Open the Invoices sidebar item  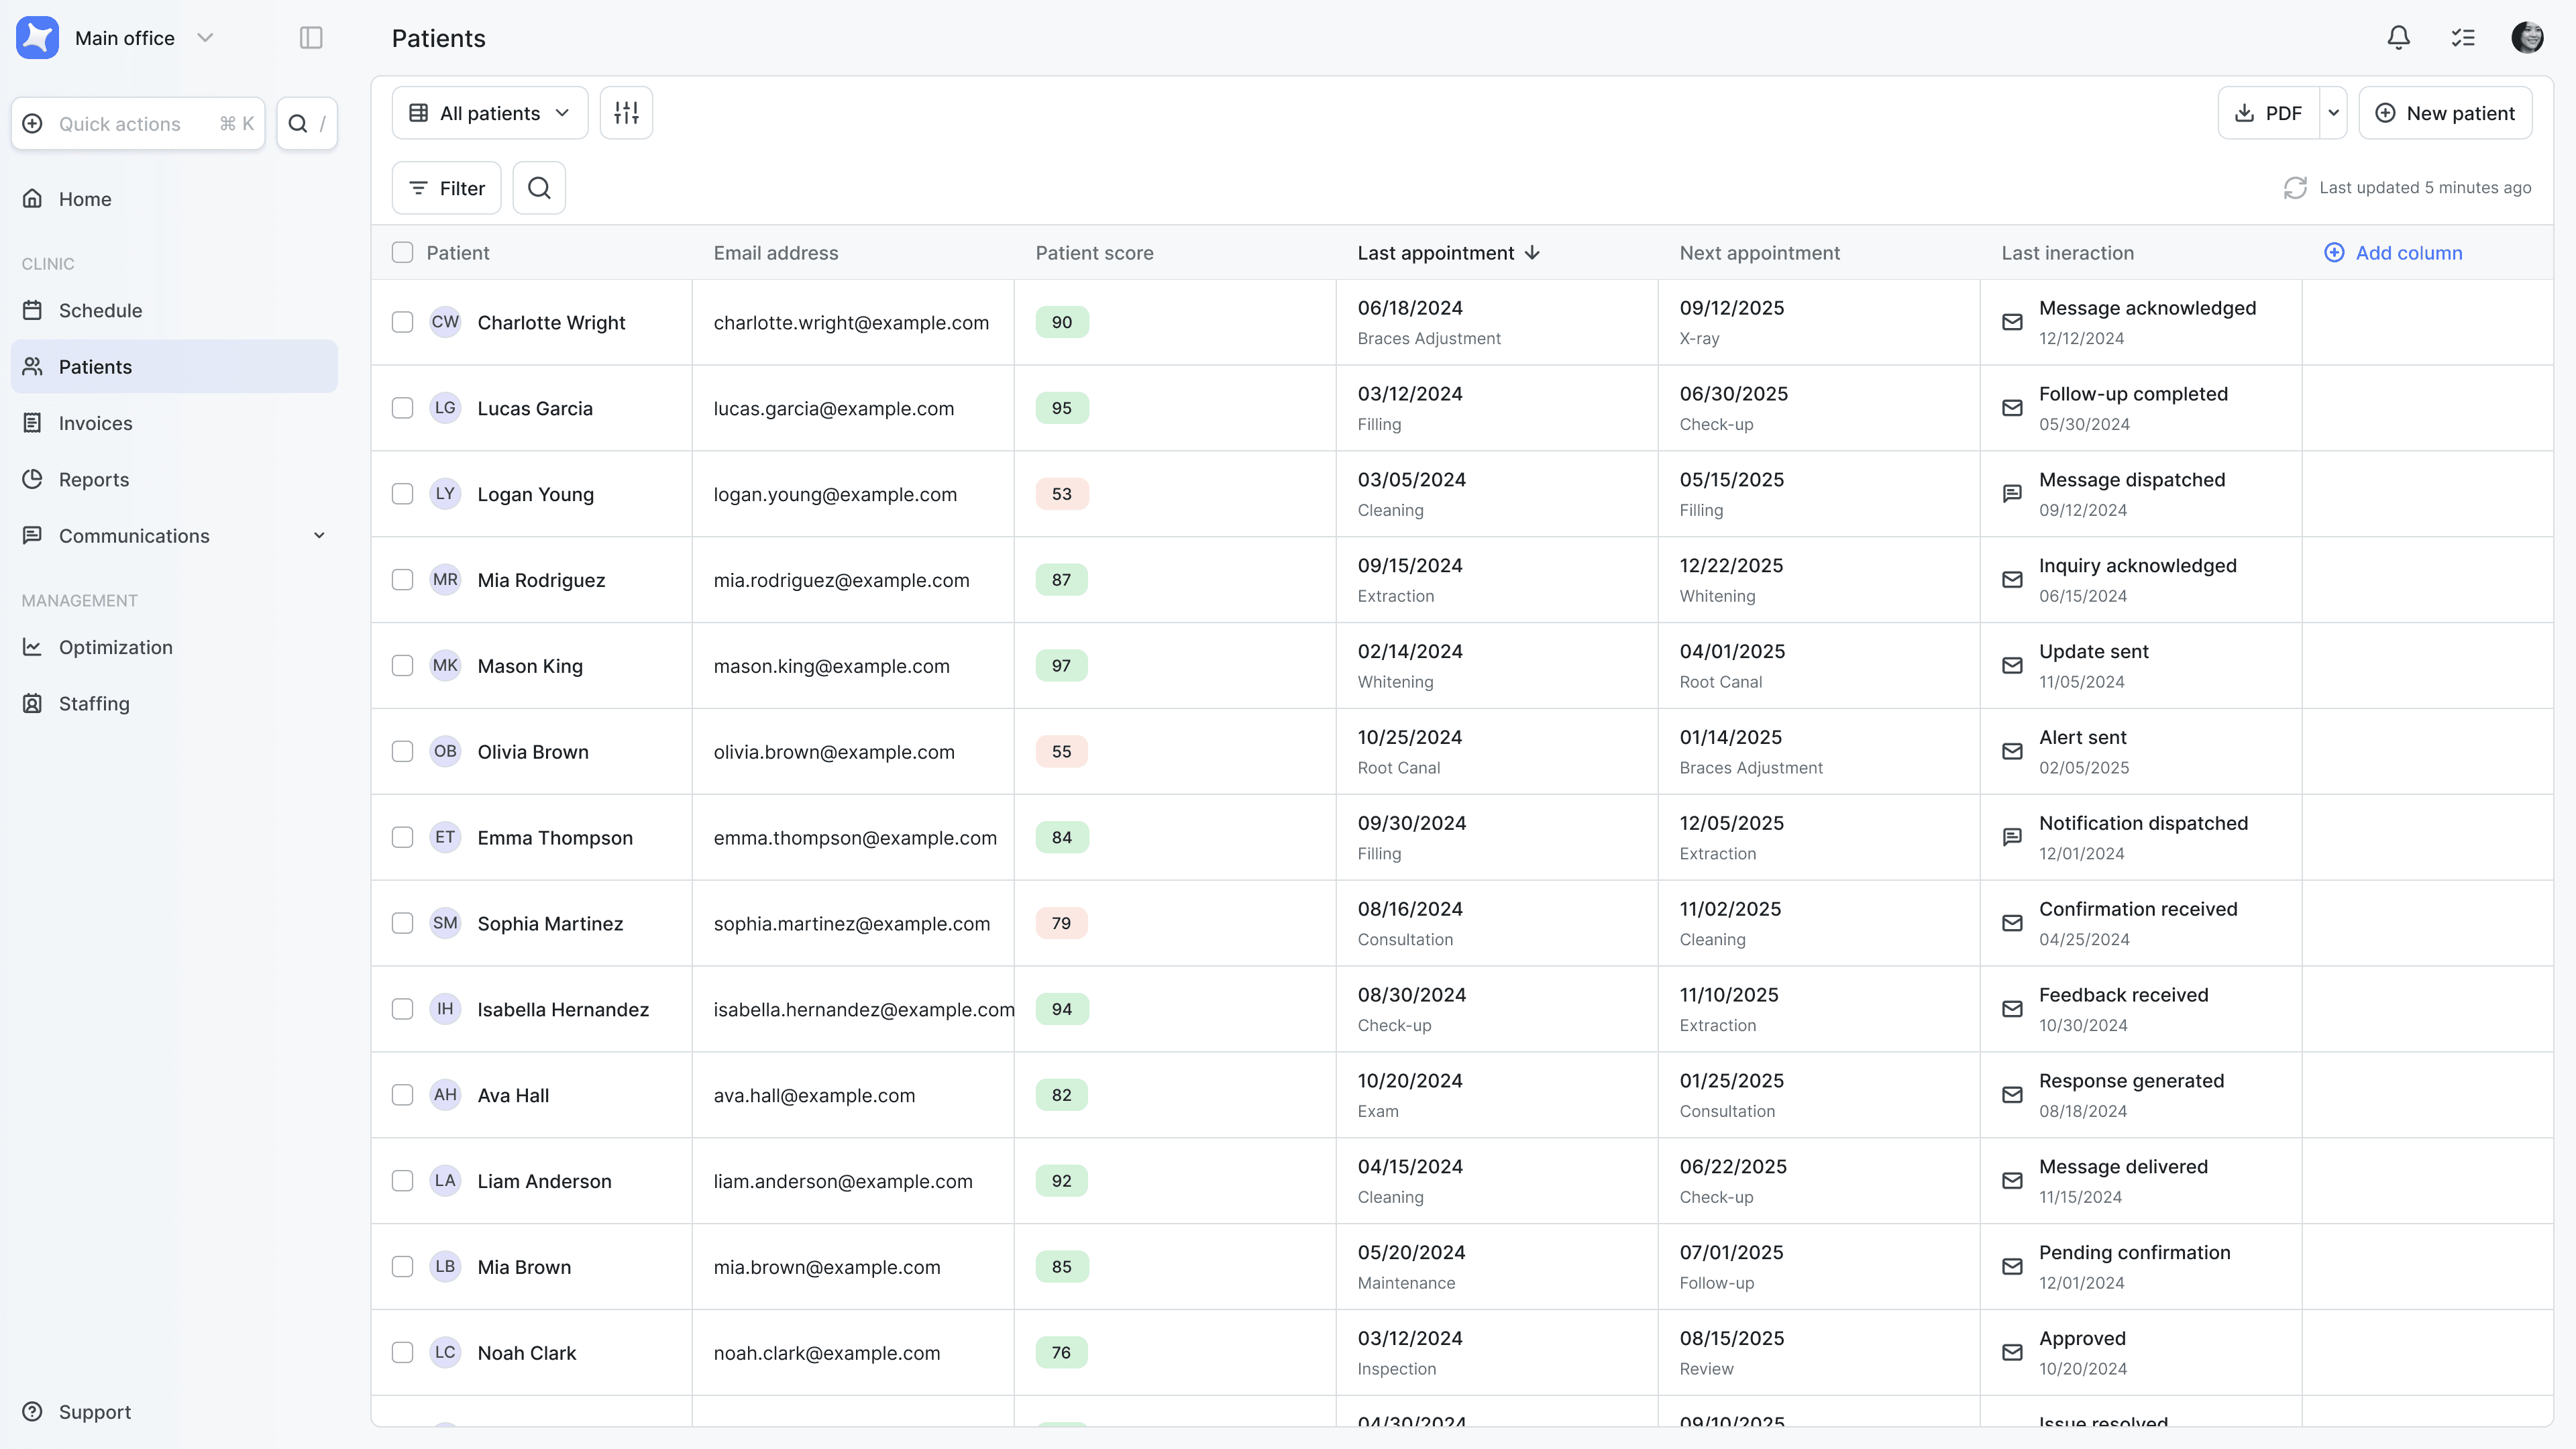pos(95,423)
